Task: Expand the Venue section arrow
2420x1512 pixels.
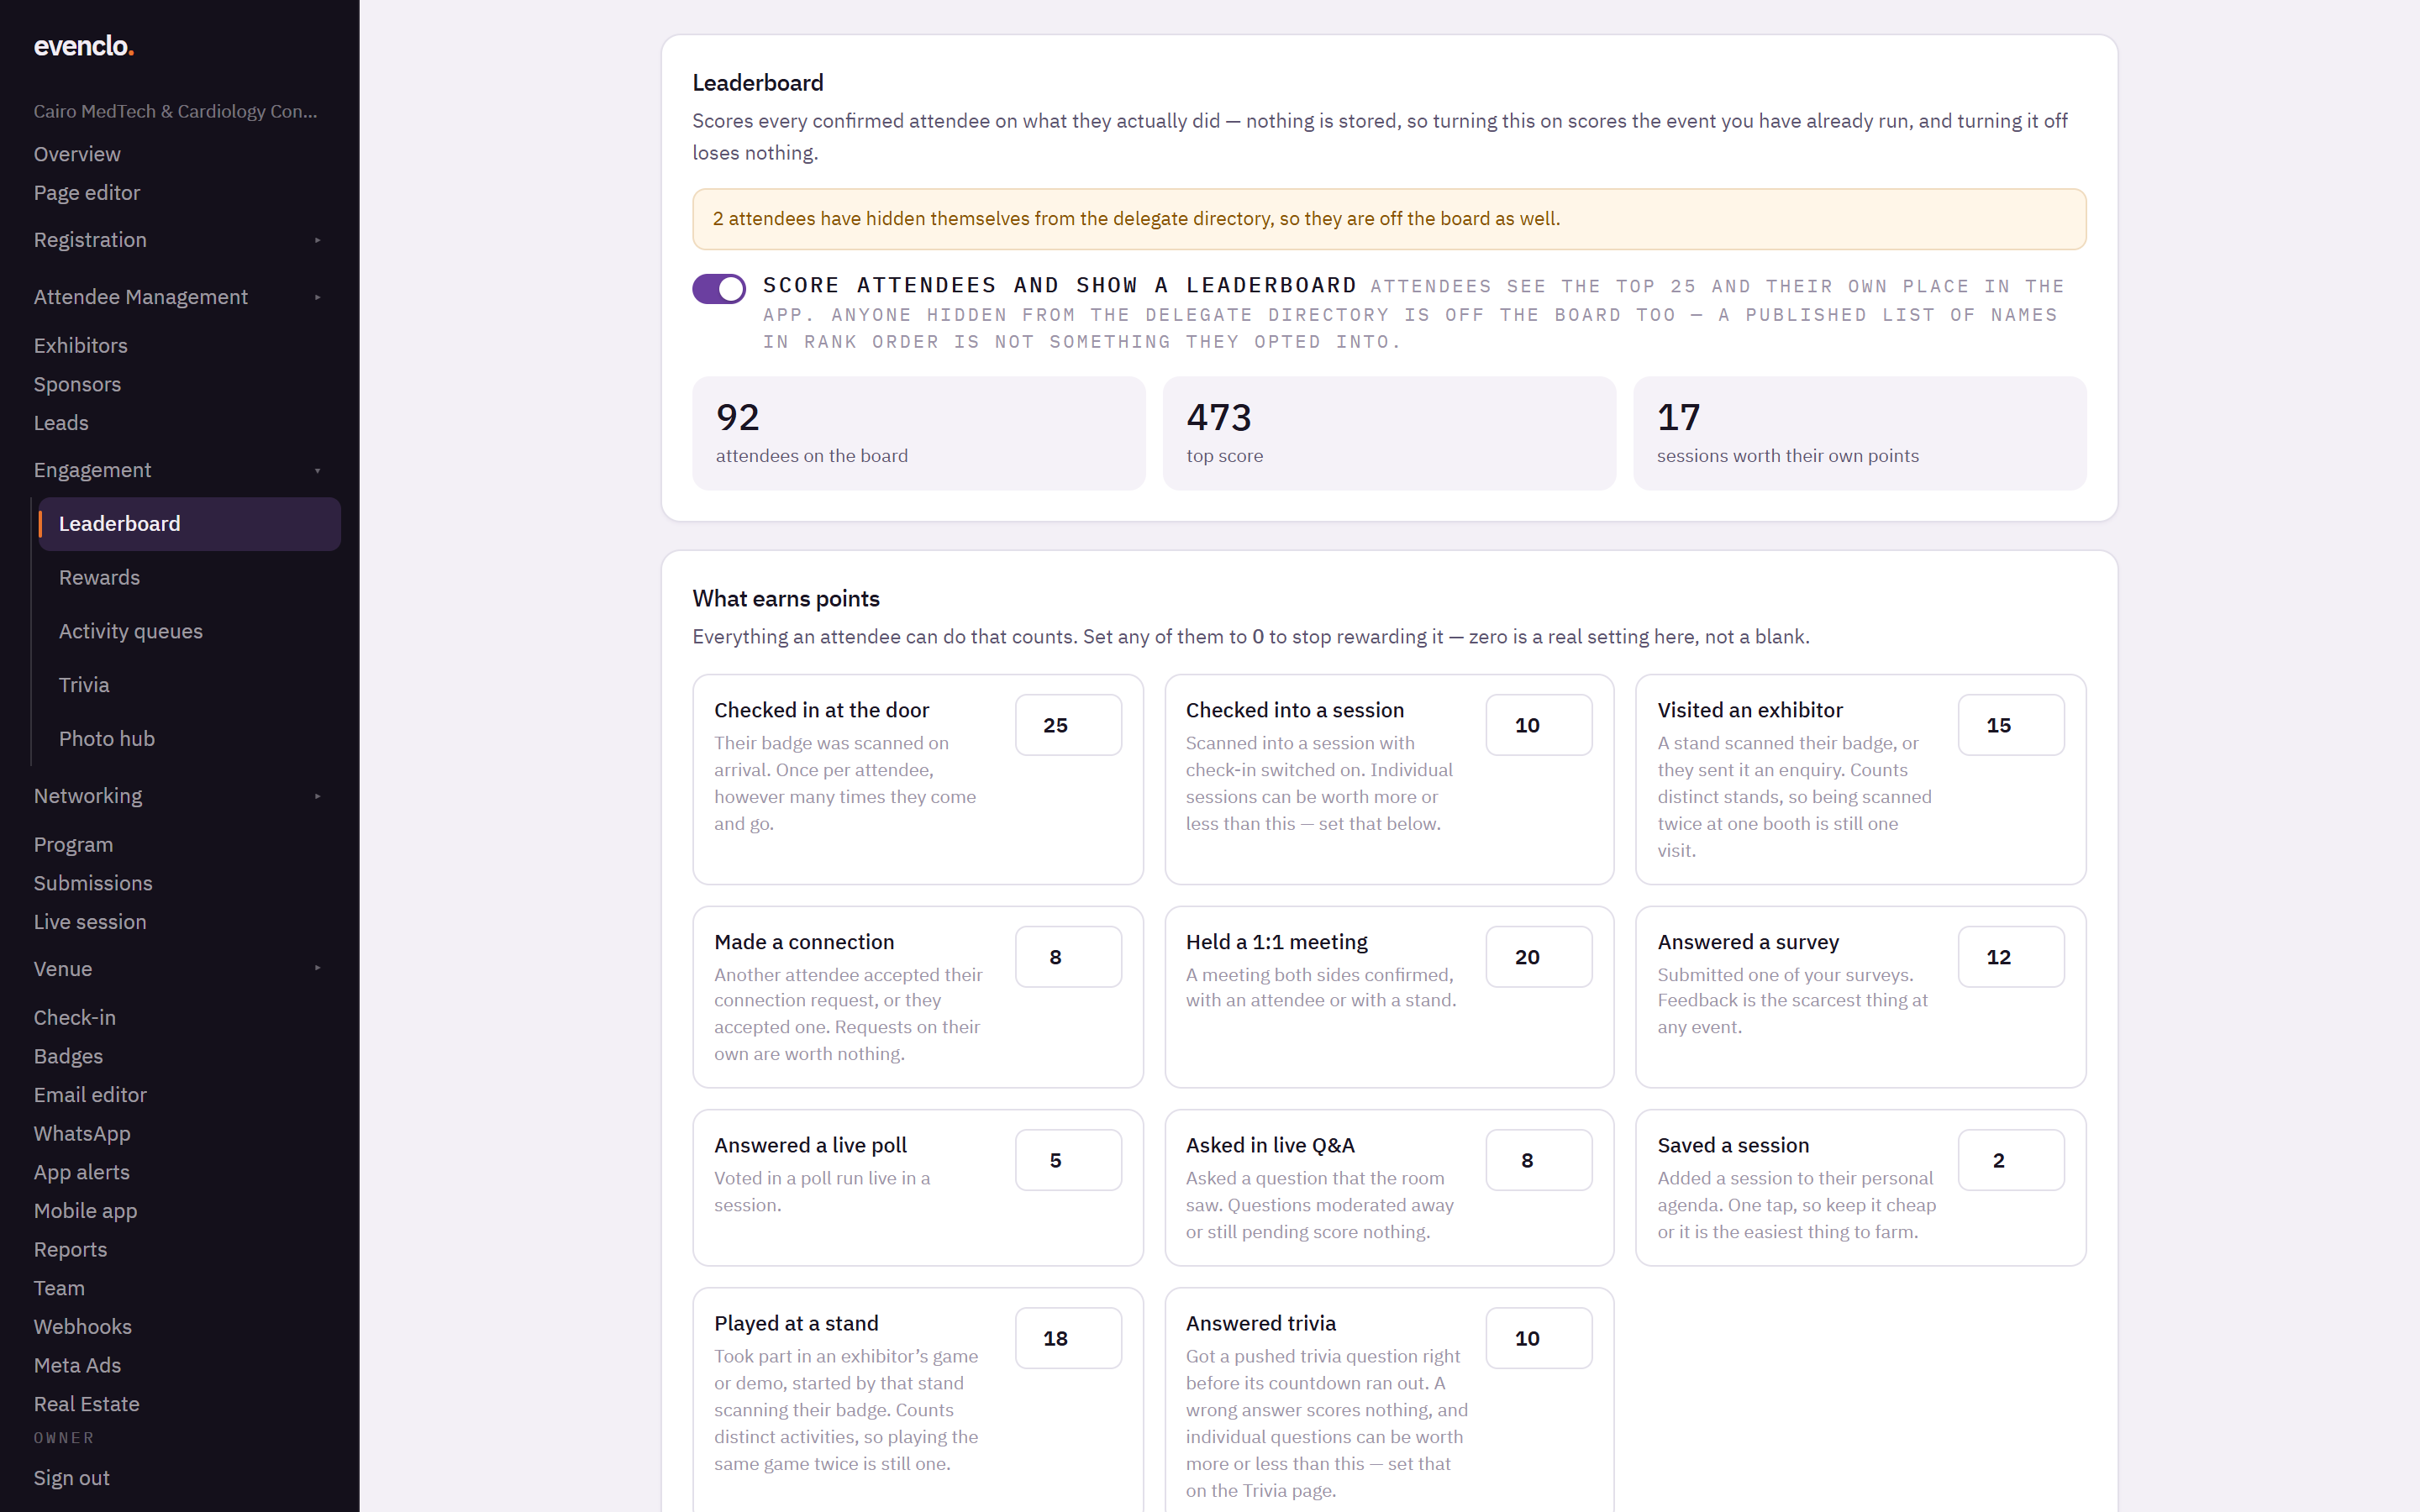Action: tap(318, 968)
